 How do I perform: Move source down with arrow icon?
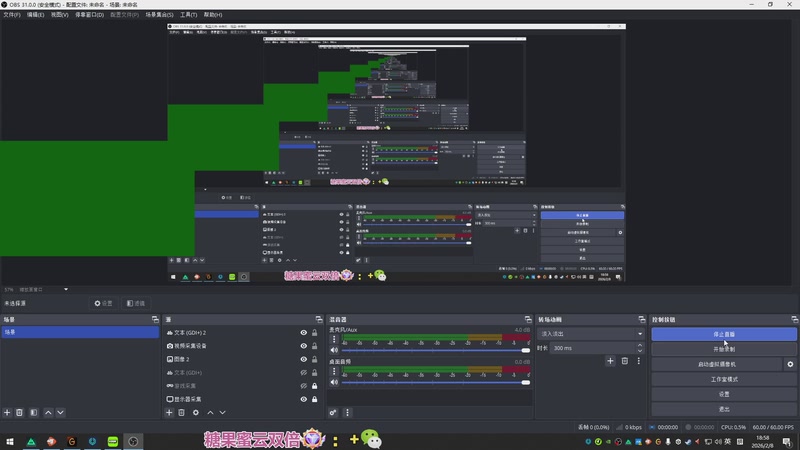coord(222,412)
